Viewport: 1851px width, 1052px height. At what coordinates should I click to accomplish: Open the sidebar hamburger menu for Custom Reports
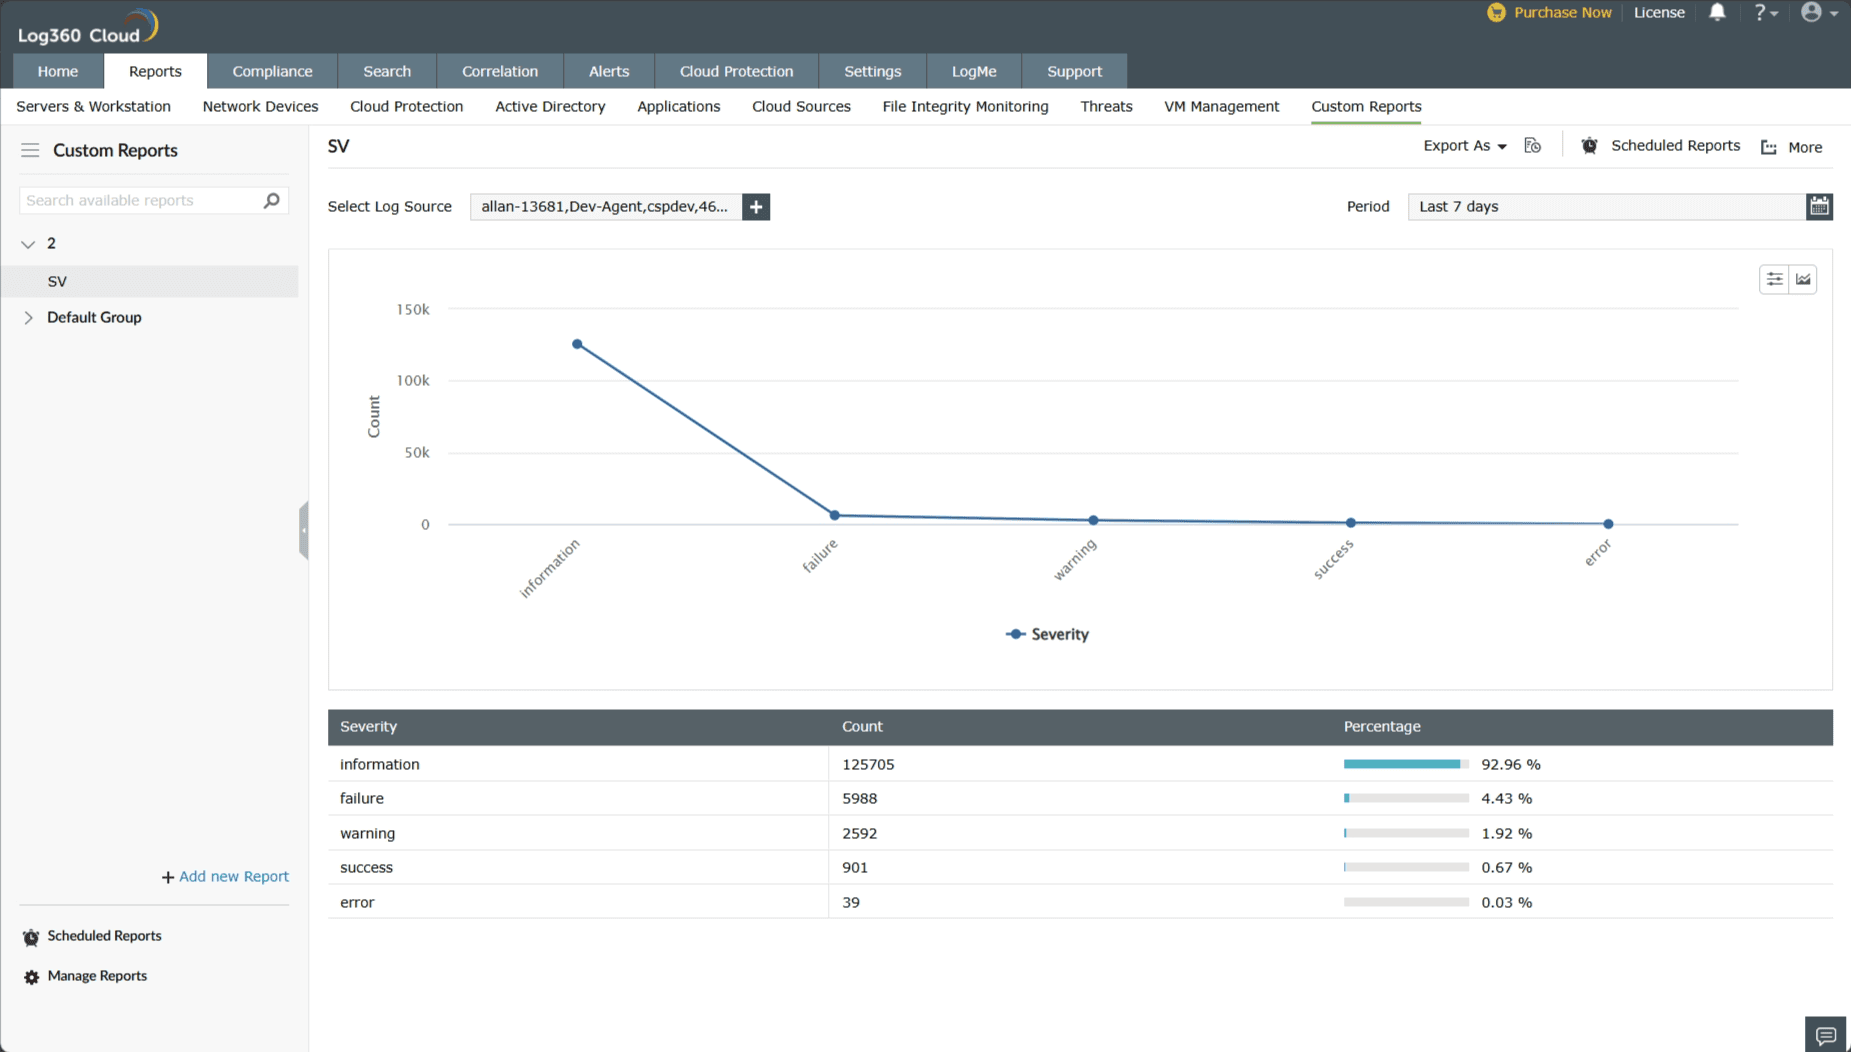tap(30, 150)
